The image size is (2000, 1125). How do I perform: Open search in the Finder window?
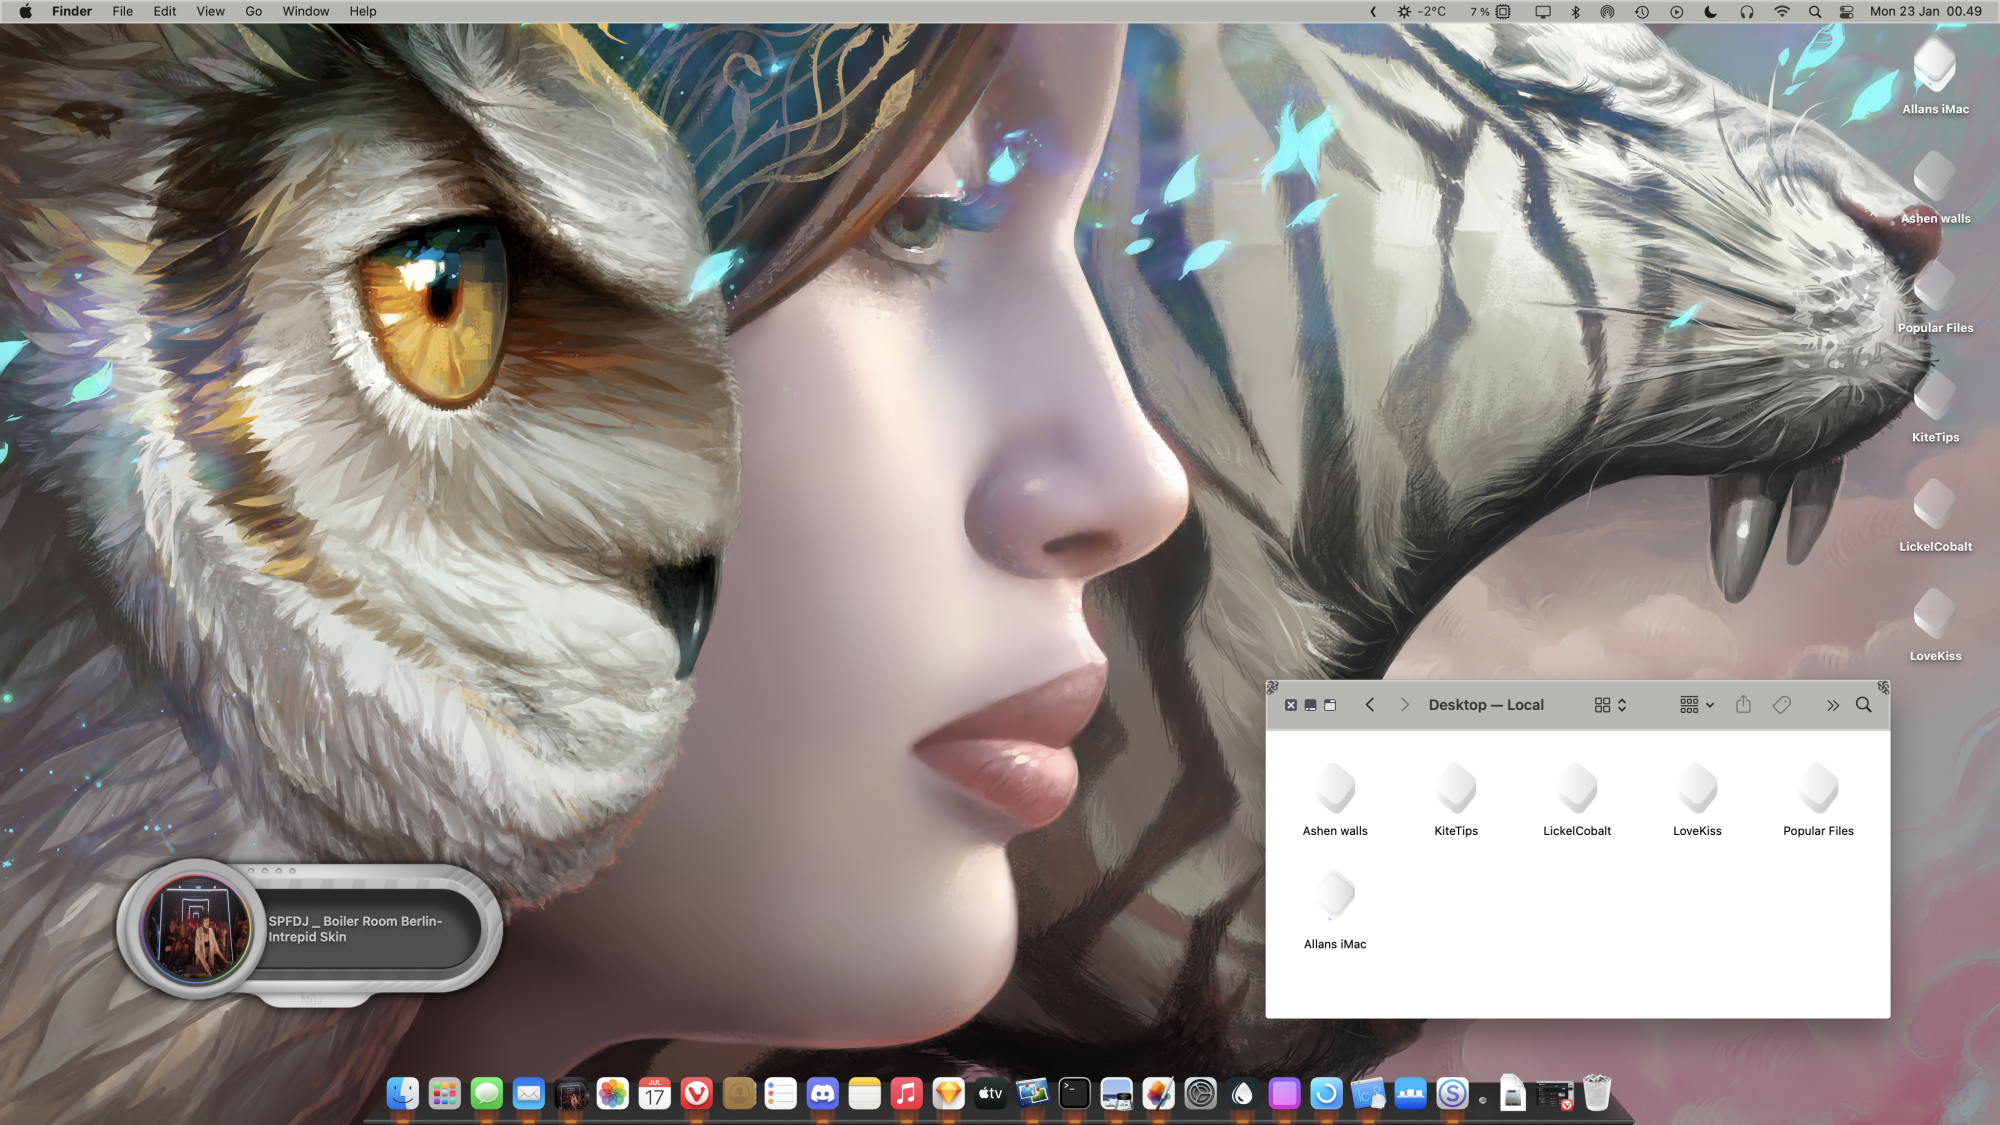[1864, 705]
